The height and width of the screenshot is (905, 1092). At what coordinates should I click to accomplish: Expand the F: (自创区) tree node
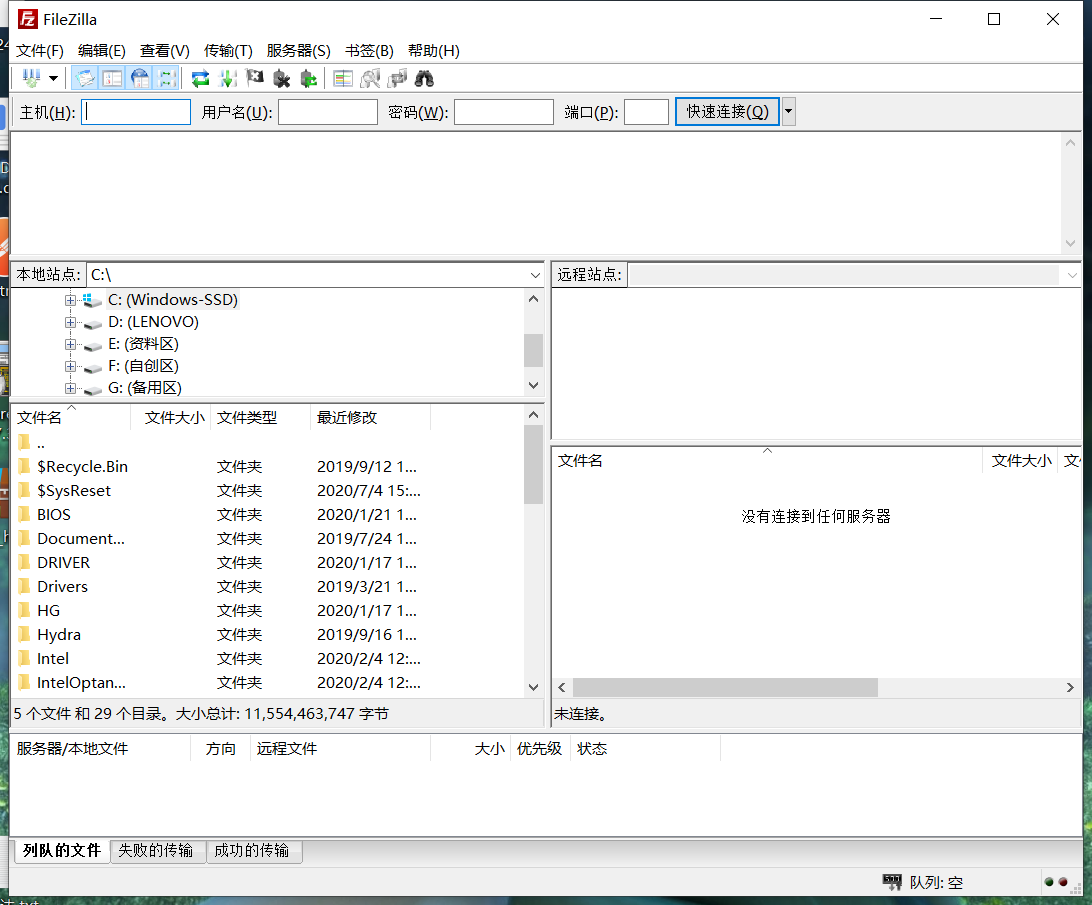coord(70,366)
